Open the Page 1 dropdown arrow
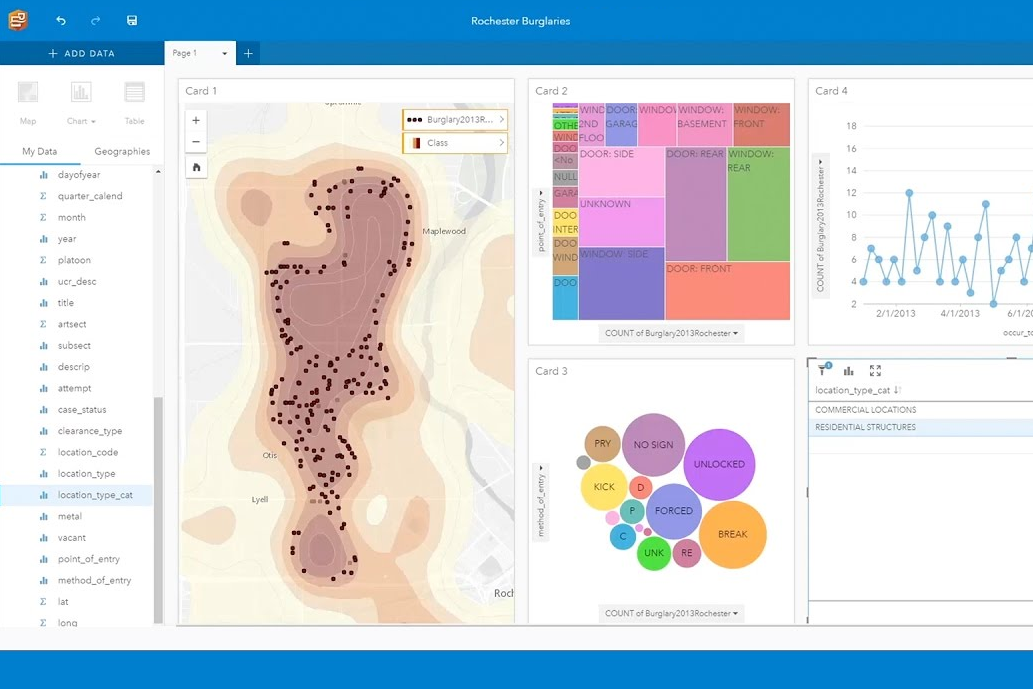Screen dimensions: 1033x689 (x=225, y=53)
